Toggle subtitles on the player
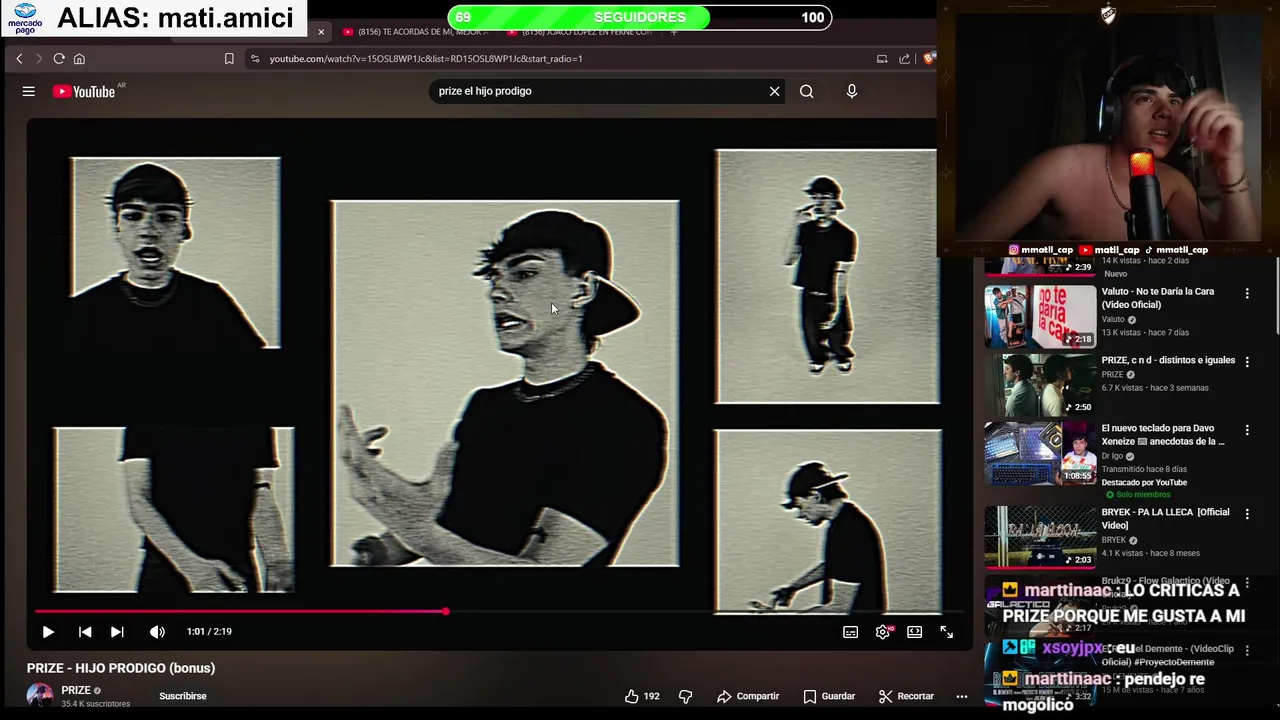Screen dimensions: 1280x720 (x=850, y=632)
